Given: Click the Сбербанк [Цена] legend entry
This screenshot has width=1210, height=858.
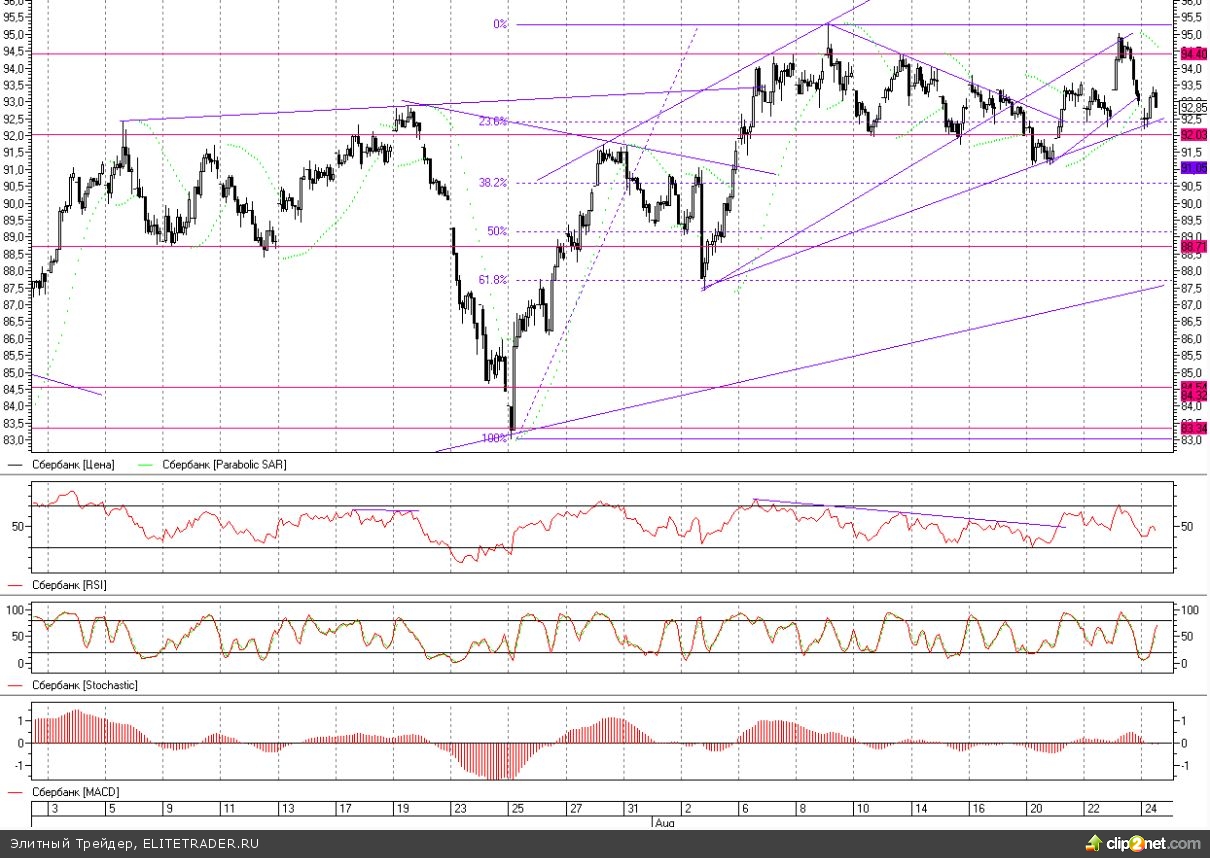Looking at the screenshot, I should point(73,464).
